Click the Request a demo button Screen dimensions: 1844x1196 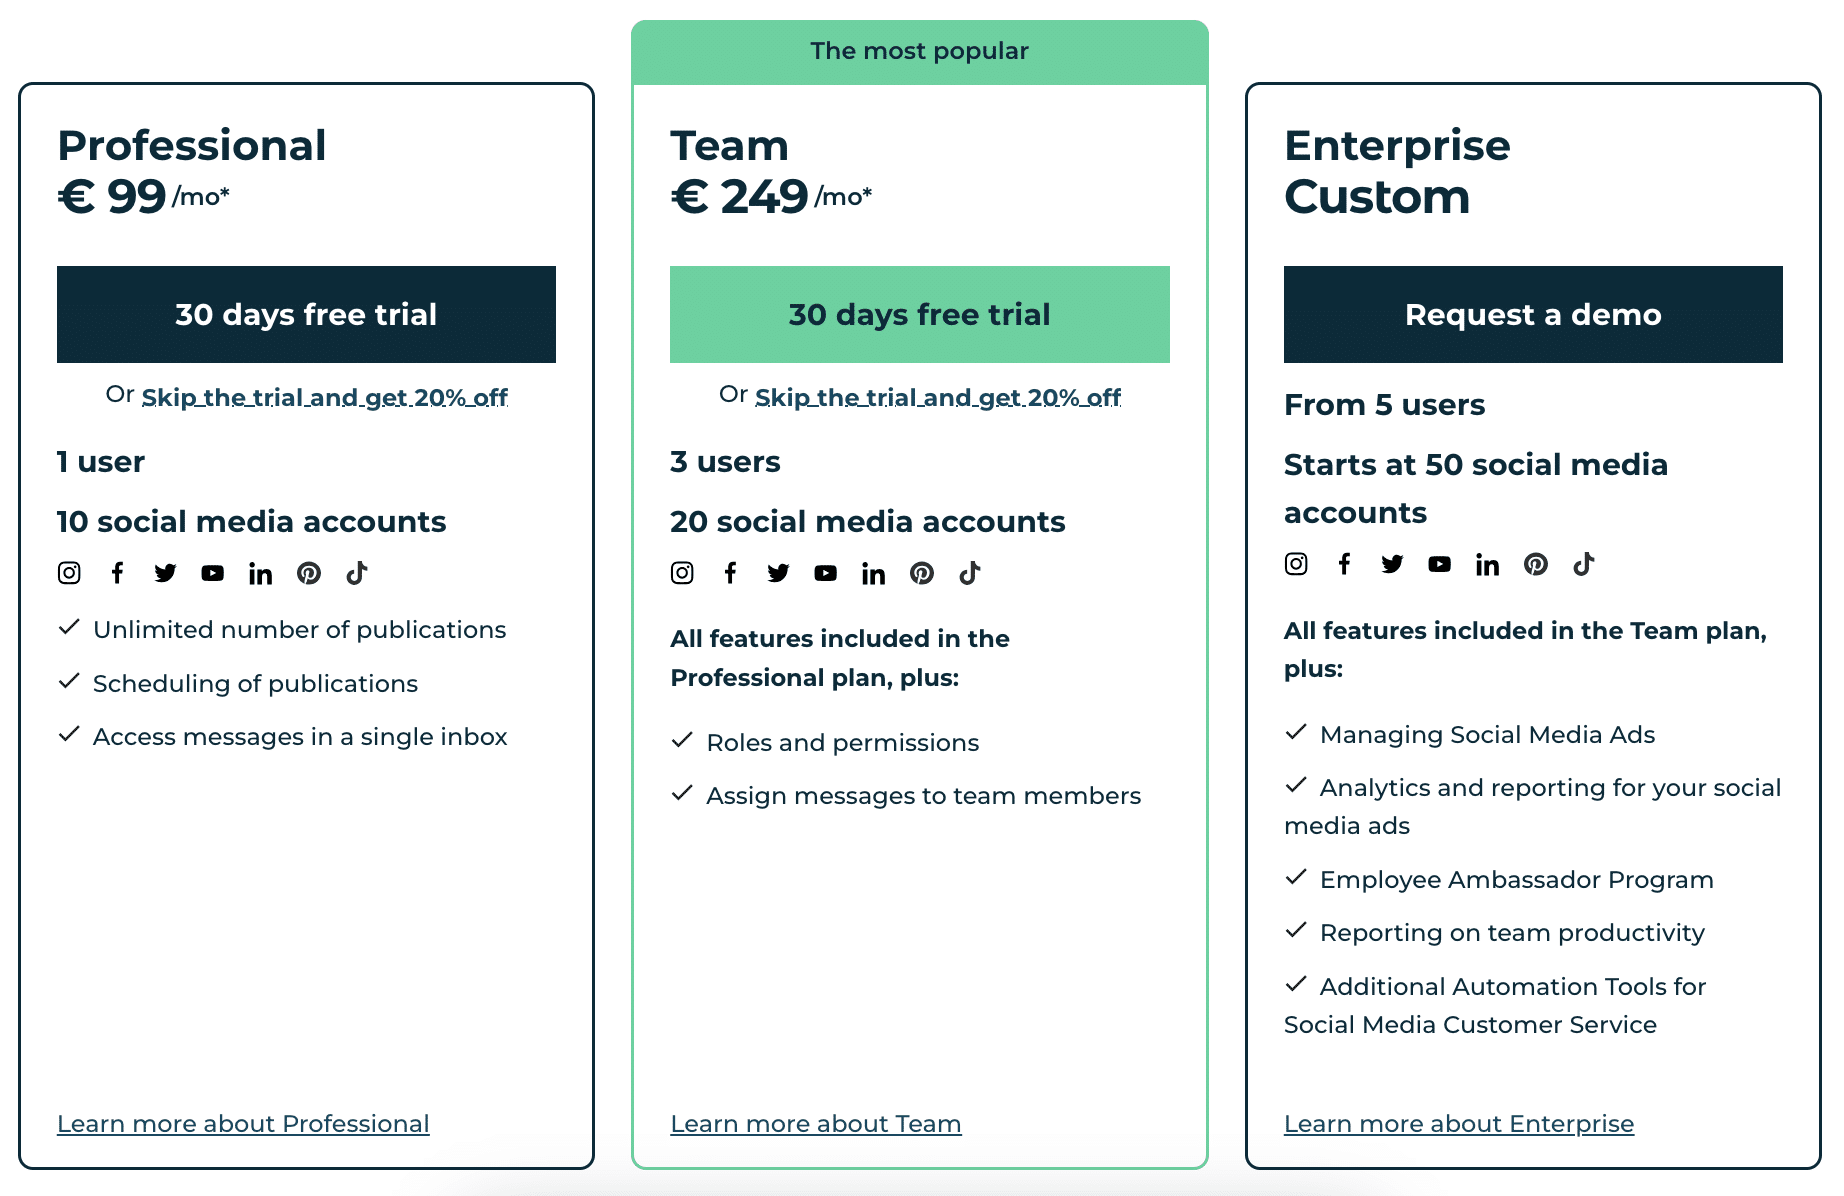[1533, 314]
